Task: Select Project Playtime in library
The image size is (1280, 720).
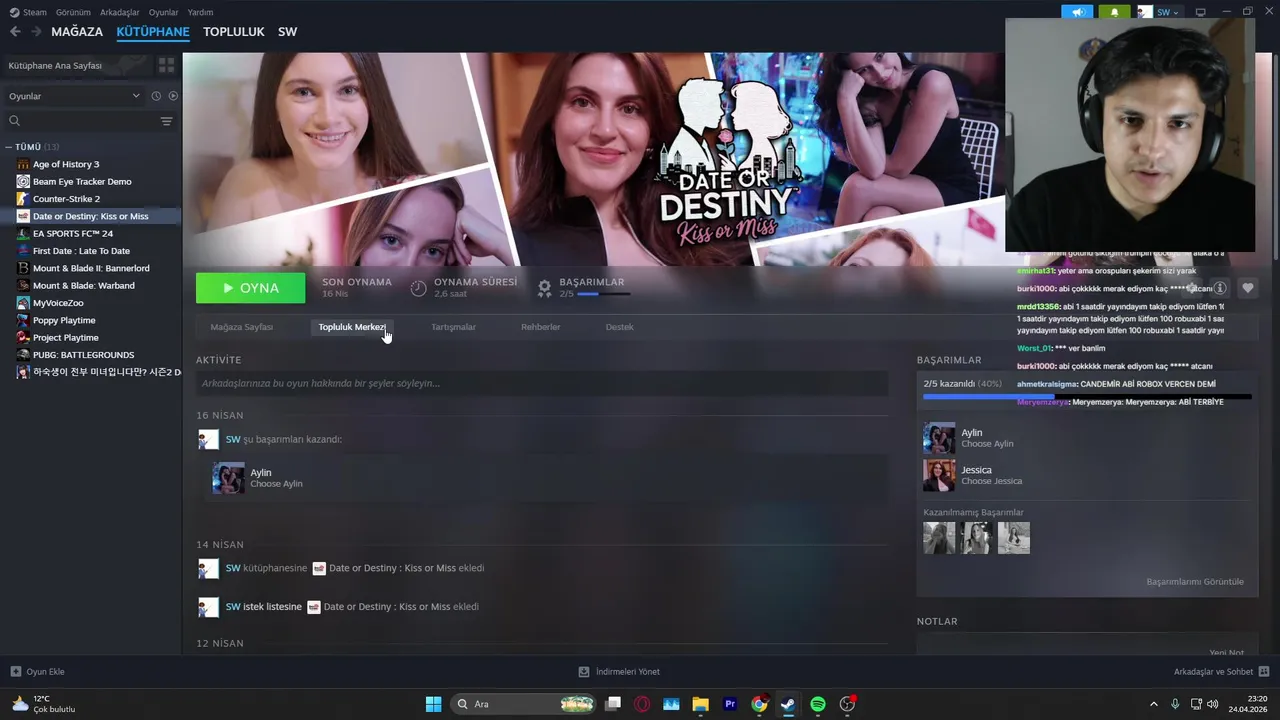Action: (x=65, y=337)
